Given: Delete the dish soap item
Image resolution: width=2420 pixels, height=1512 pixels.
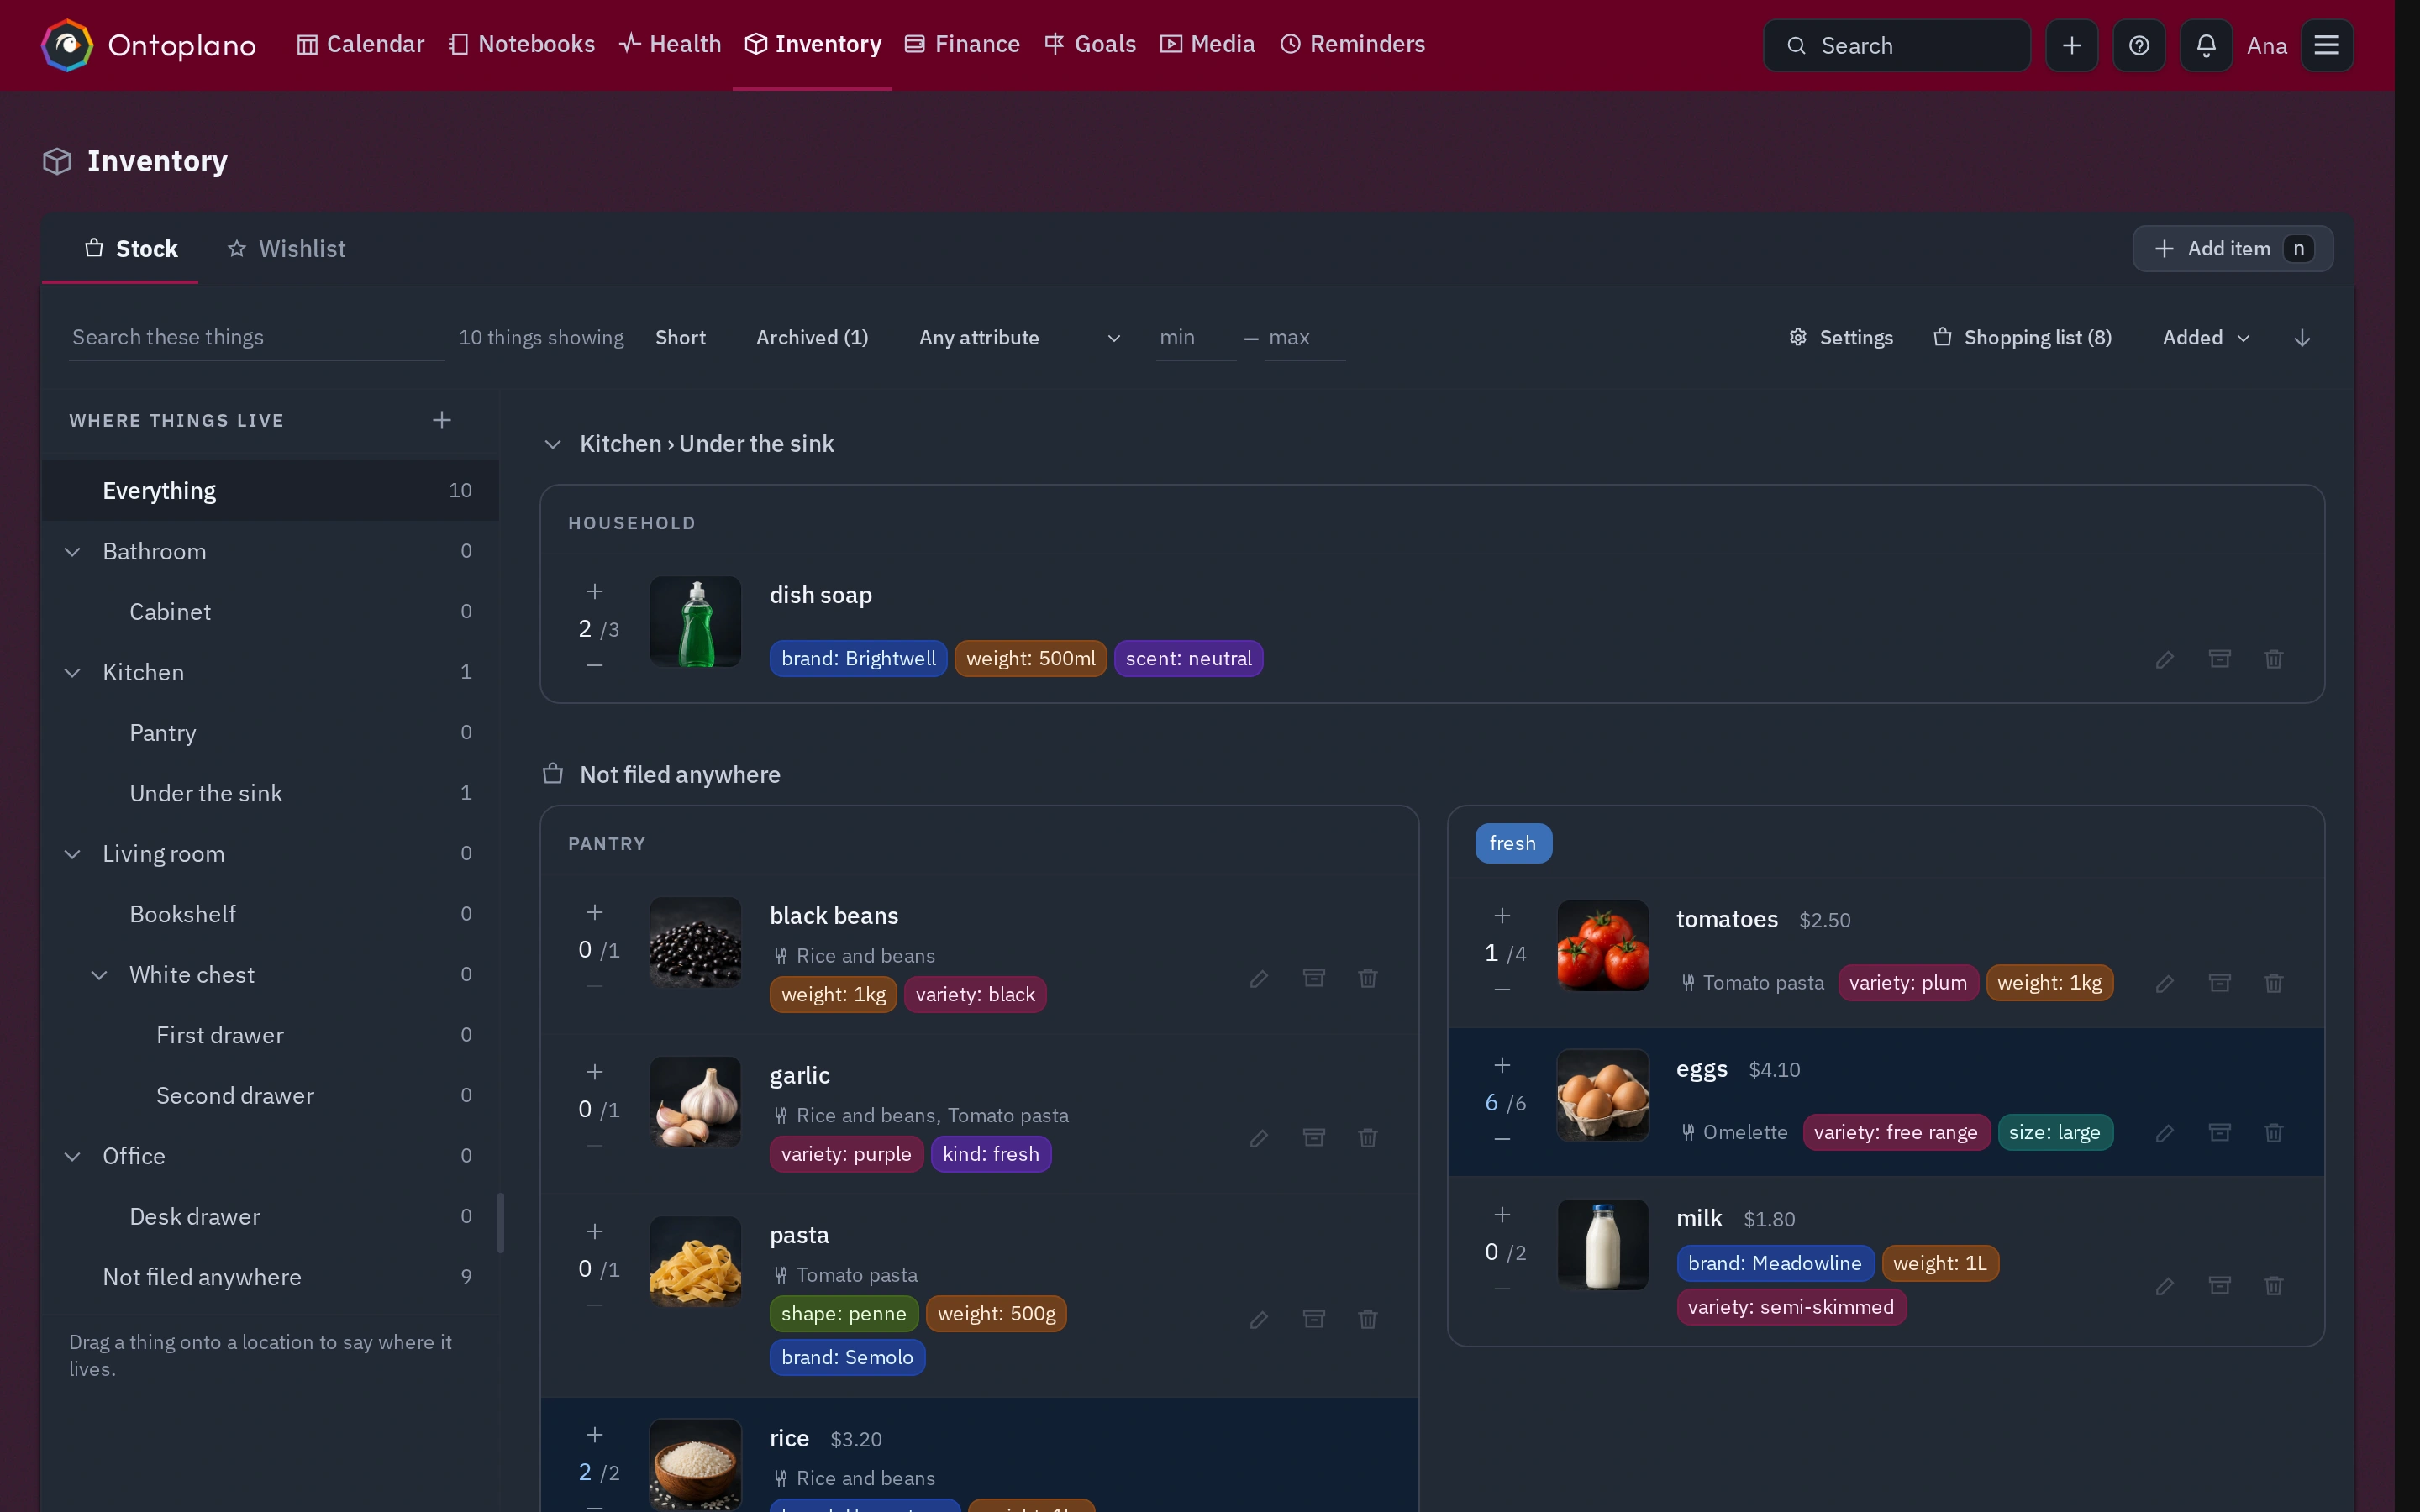Looking at the screenshot, I should 2273,659.
